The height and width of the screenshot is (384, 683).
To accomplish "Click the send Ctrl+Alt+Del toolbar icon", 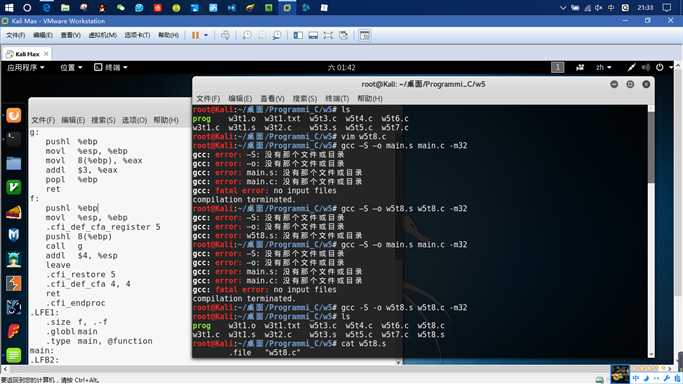I will click(225, 35).
